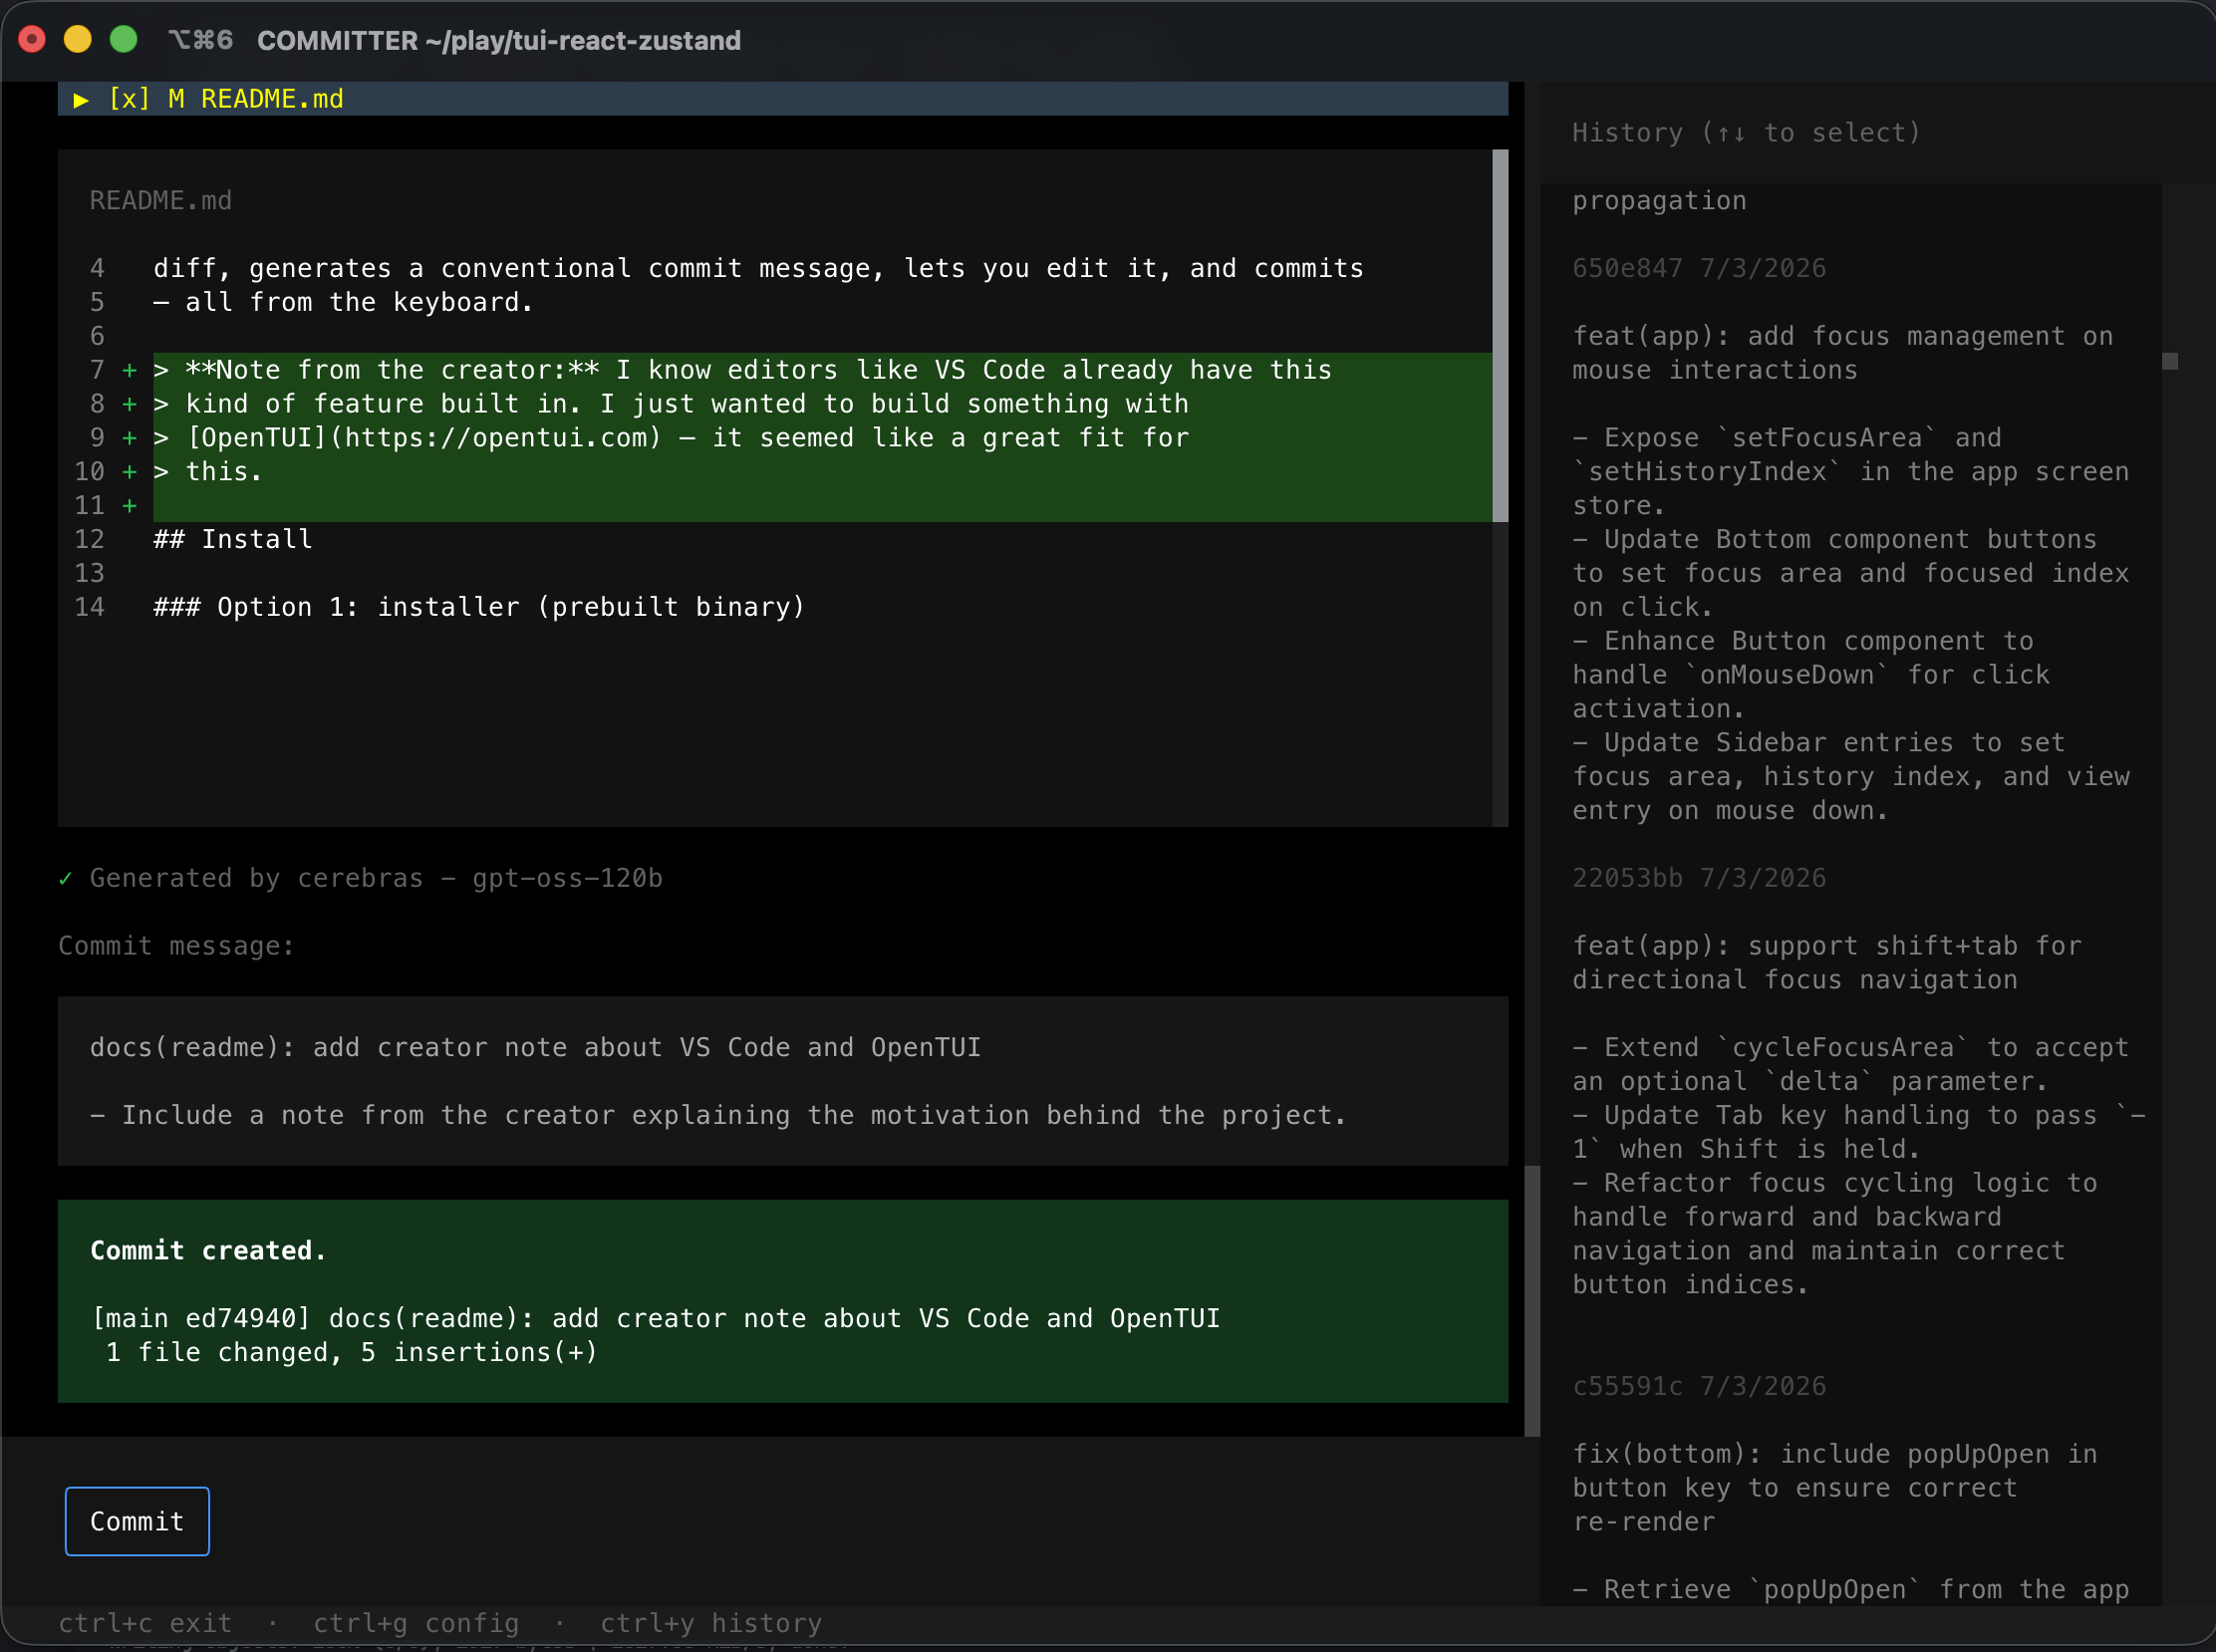Click diff line 7 'Note from the creator'
The height and width of the screenshot is (1652, 2216).
pos(742,370)
